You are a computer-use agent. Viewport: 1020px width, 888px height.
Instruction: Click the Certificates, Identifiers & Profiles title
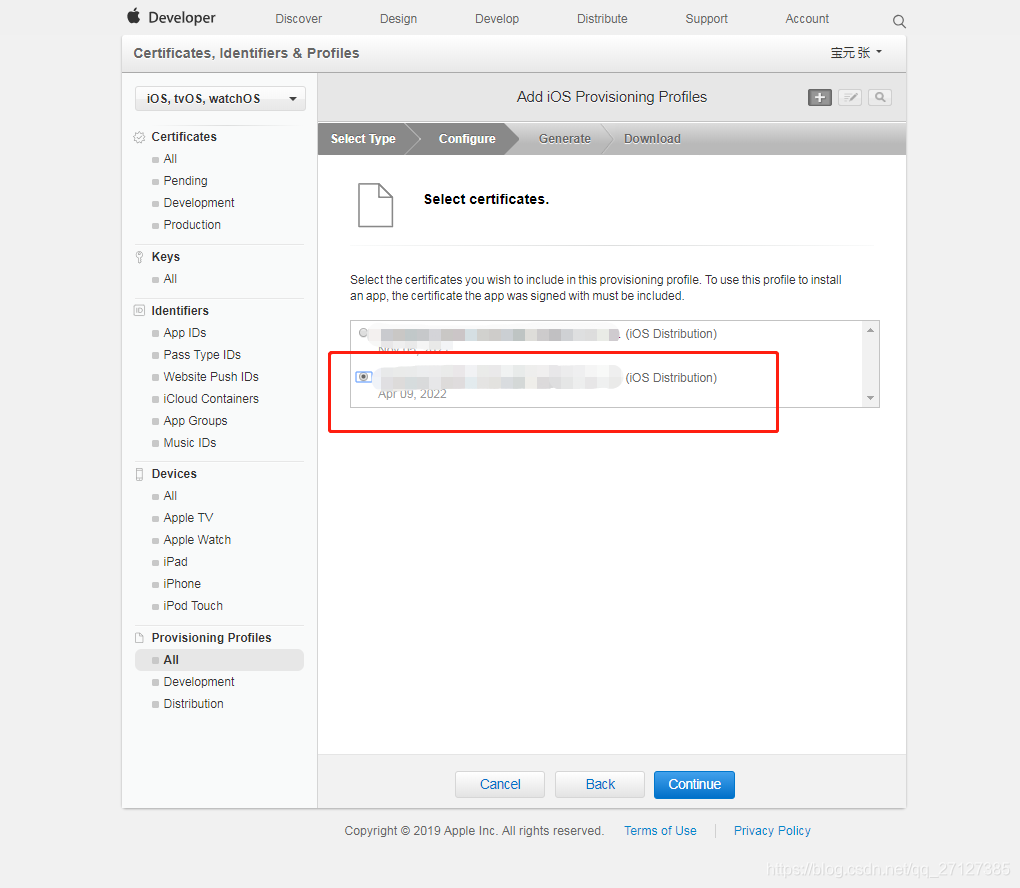[x=246, y=53]
